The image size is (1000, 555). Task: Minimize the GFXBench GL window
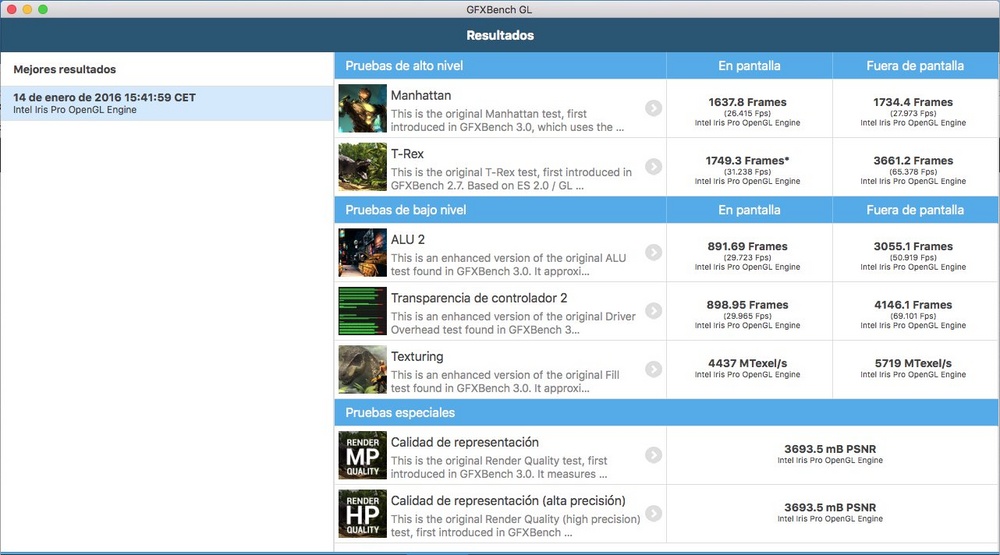coord(27,9)
